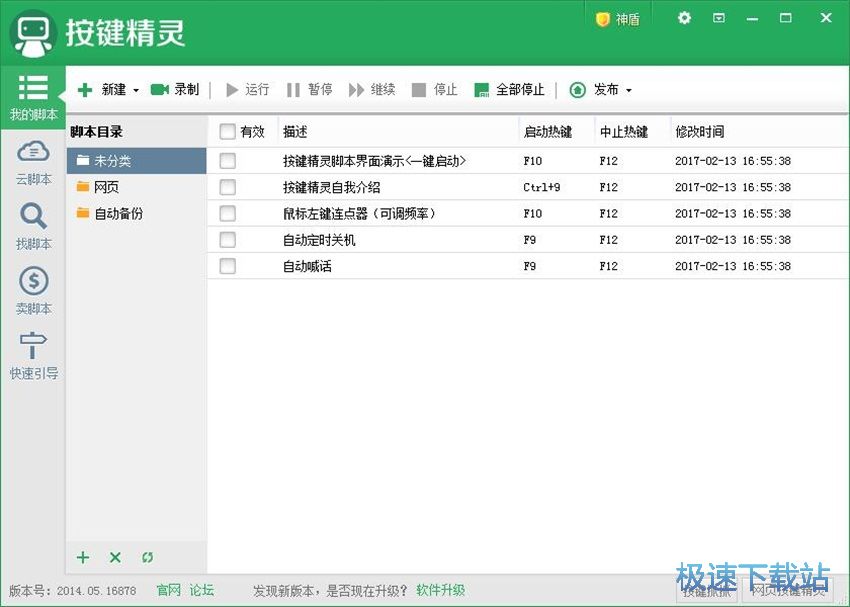Select the 自动备份 folder
The image size is (850, 607).
click(x=136, y=213)
